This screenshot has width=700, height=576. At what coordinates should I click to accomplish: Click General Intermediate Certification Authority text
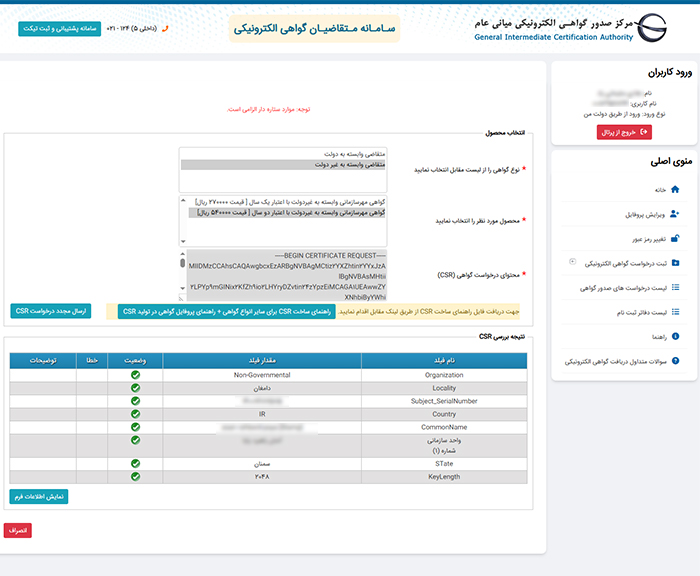pos(554,37)
